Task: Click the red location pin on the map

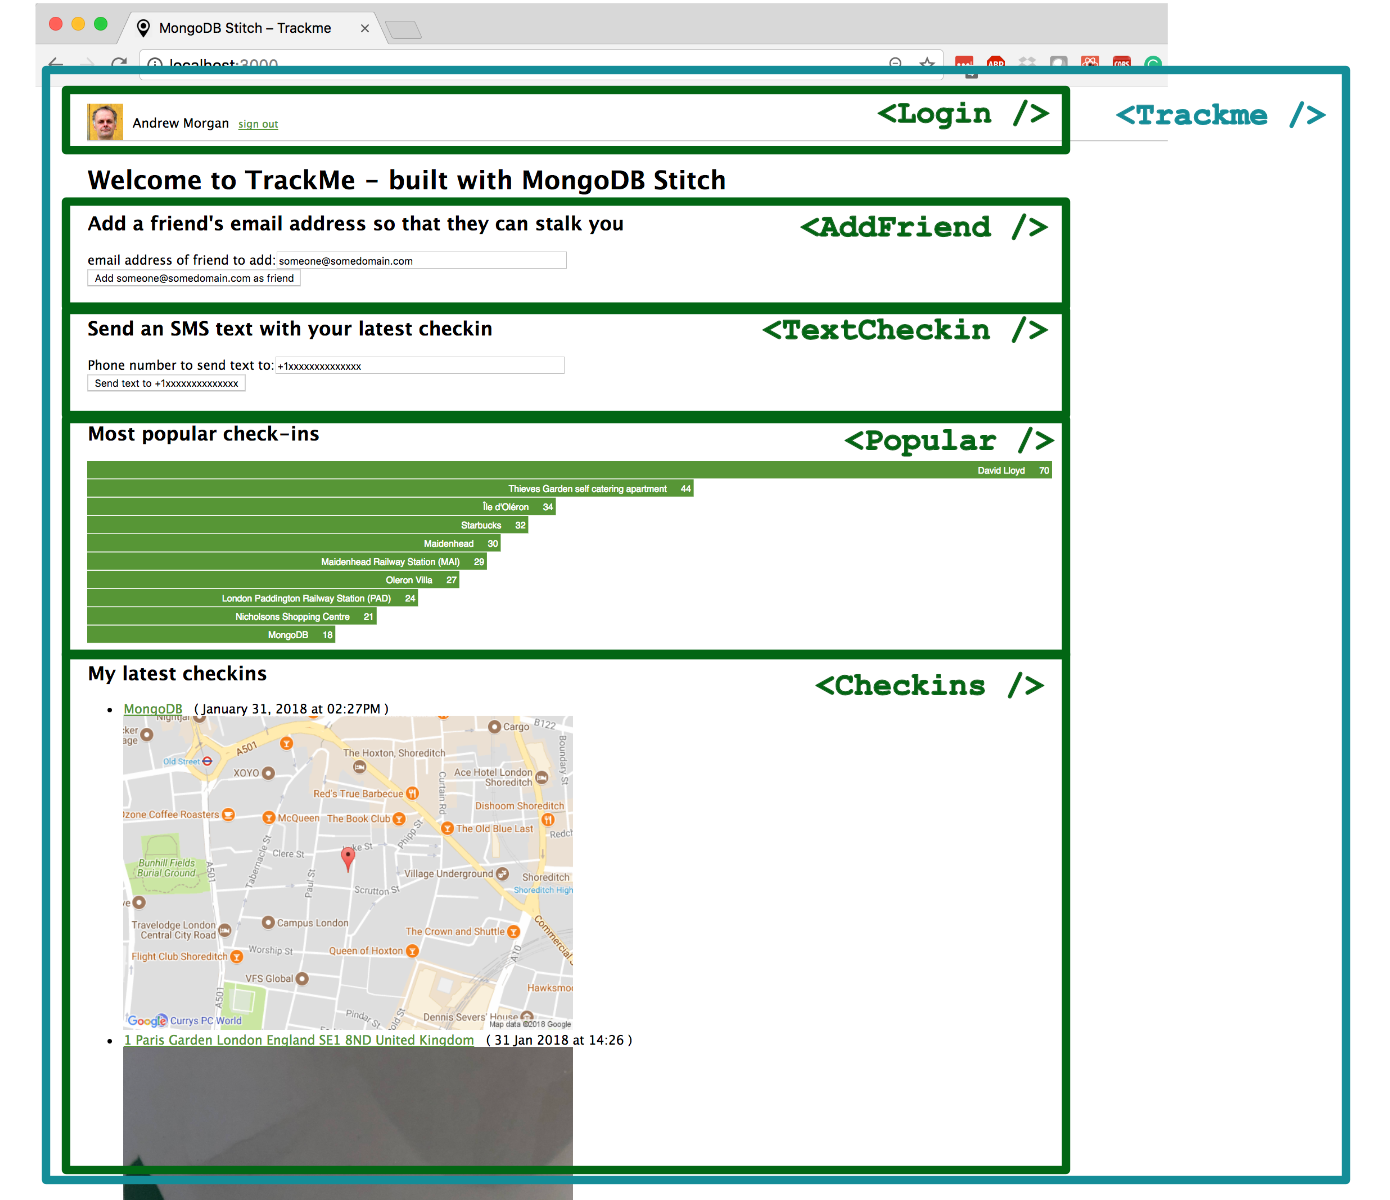Action: pos(348,858)
